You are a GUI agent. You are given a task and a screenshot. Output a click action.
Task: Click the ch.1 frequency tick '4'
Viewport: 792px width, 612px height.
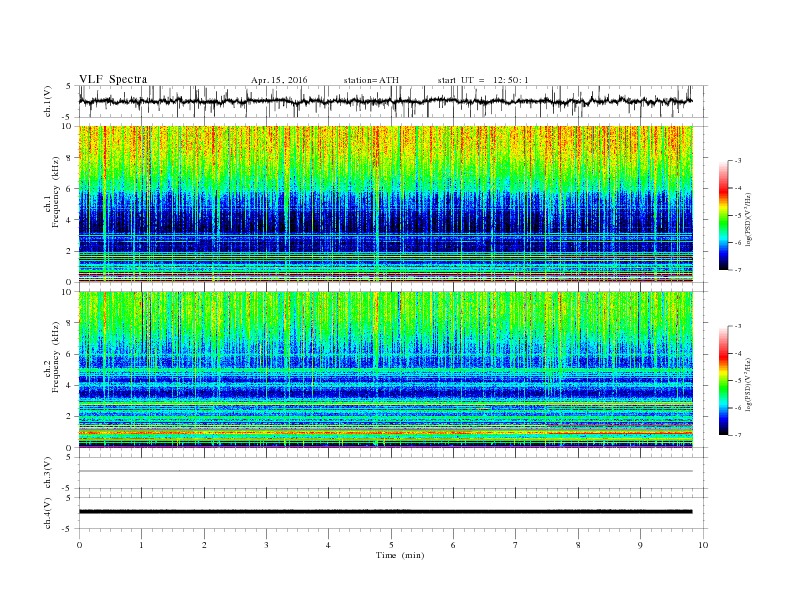(x=69, y=220)
